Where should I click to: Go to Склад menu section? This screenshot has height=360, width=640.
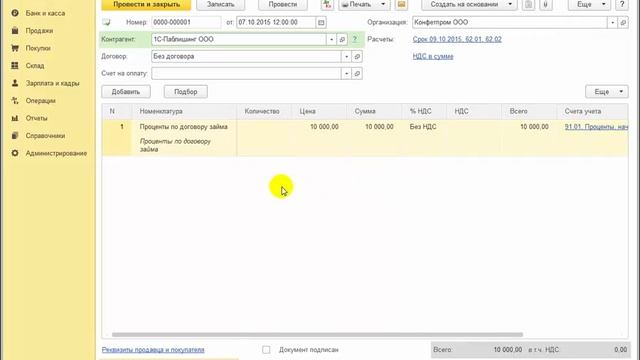(x=35, y=65)
